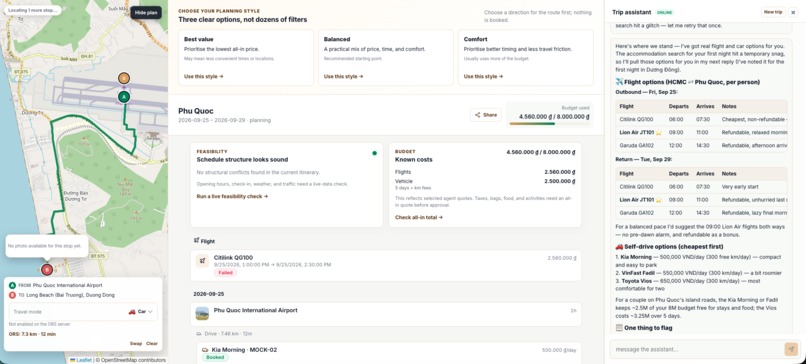
Task: Select the Best value card
Action: click(246, 58)
